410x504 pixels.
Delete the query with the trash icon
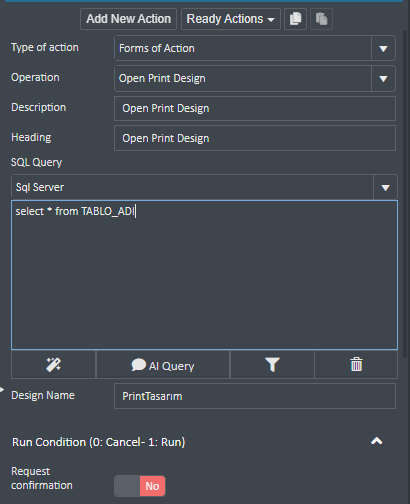tap(356, 365)
